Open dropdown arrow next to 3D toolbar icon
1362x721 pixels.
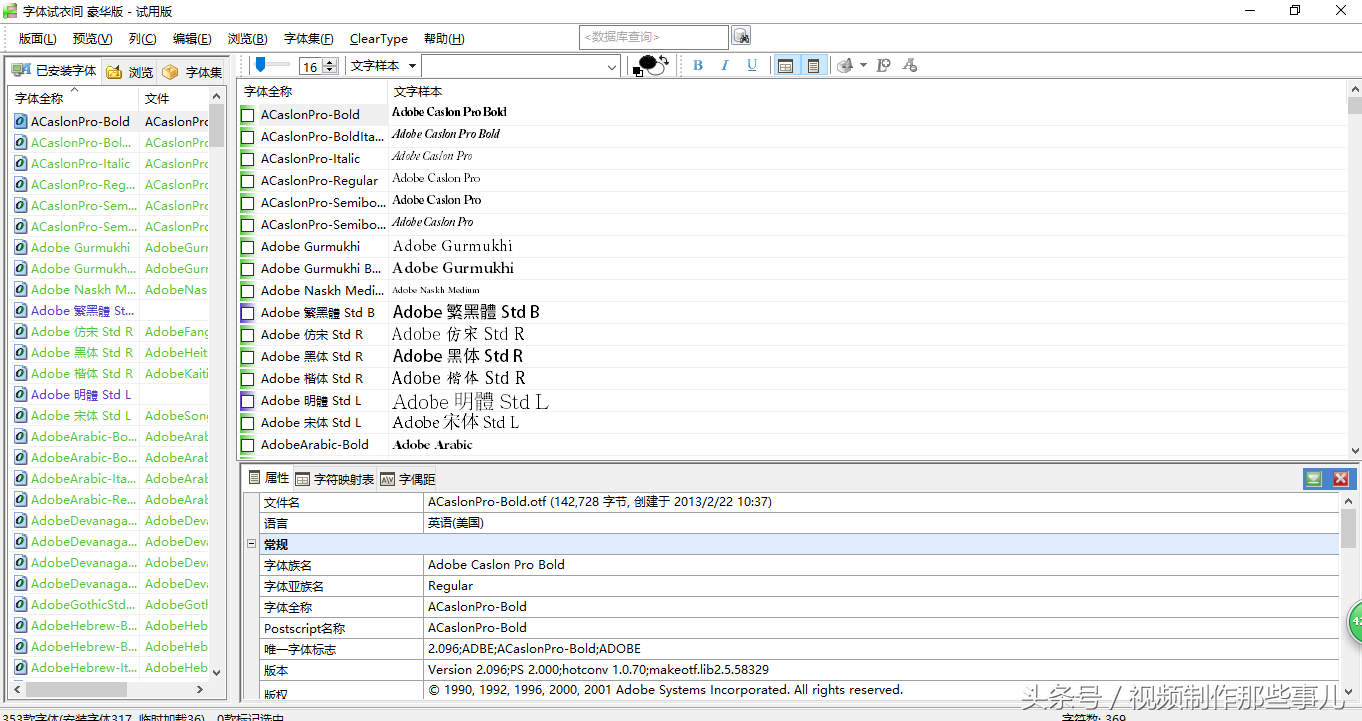point(863,66)
